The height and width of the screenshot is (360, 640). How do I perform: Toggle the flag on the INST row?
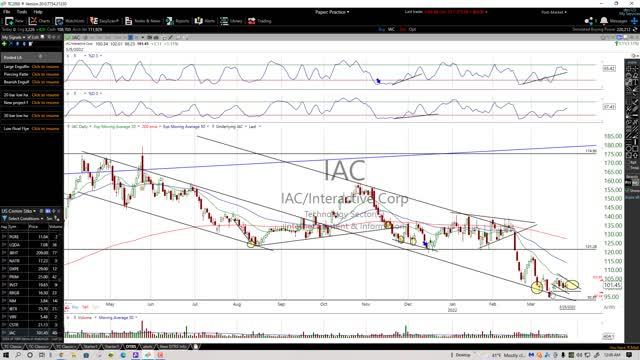[x=4, y=285]
